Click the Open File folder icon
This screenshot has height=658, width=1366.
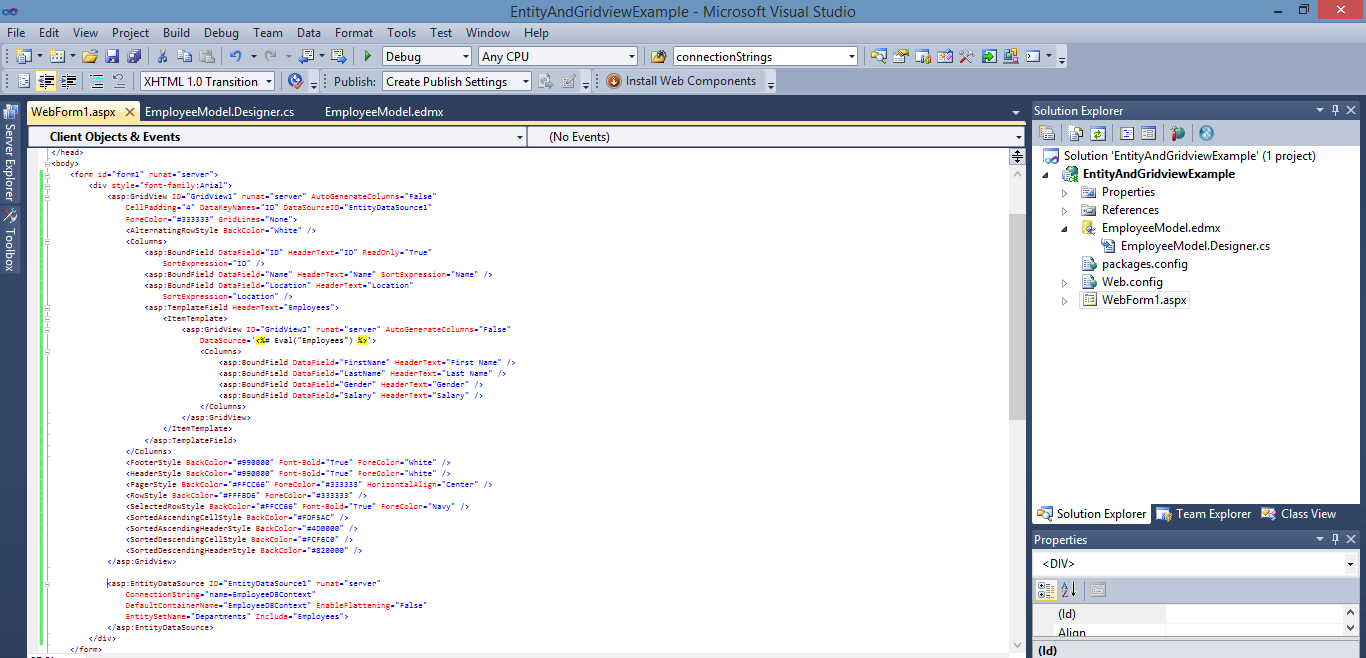pos(90,56)
